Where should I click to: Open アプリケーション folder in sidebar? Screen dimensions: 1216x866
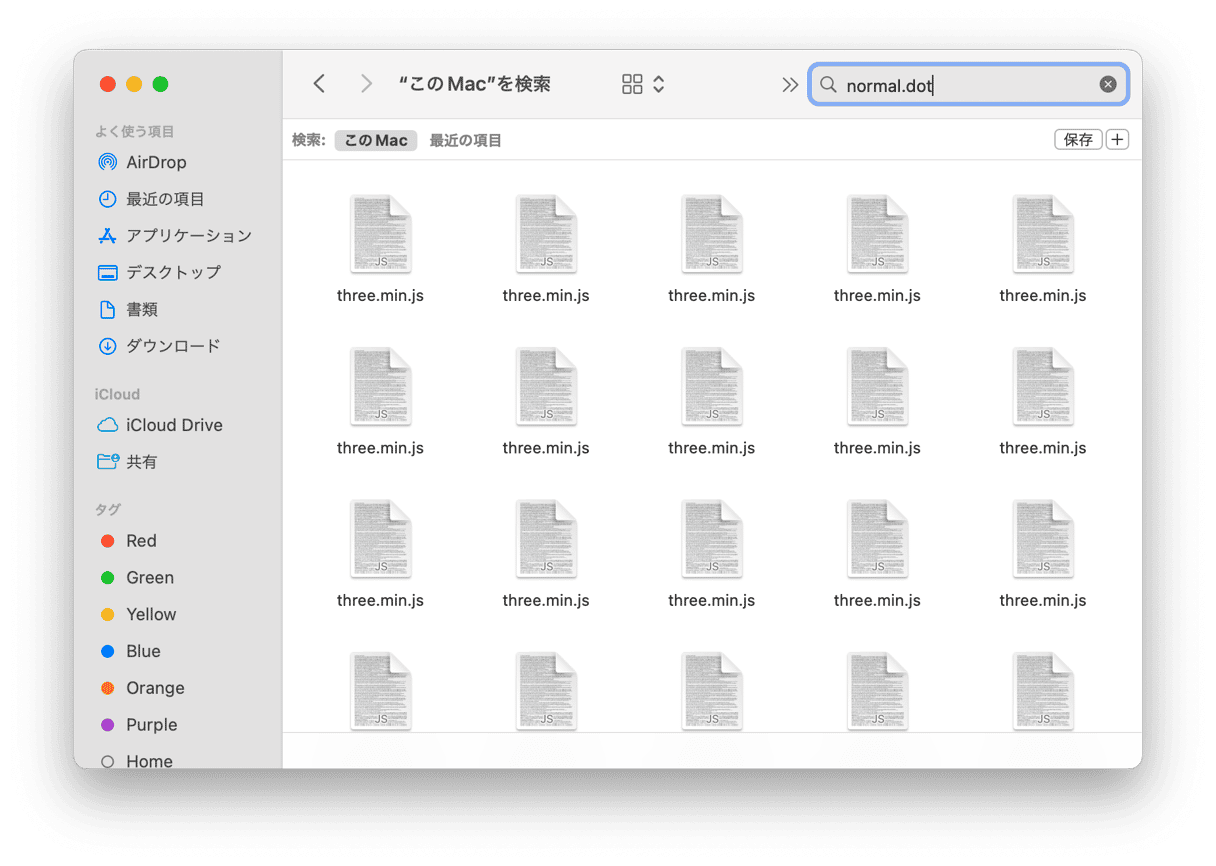pyautogui.click(x=187, y=236)
